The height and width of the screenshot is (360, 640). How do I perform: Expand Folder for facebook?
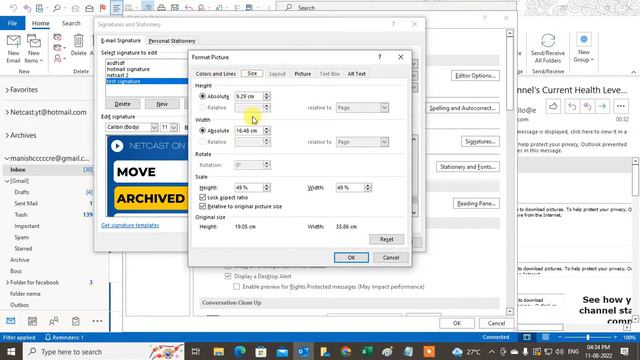click(7, 282)
